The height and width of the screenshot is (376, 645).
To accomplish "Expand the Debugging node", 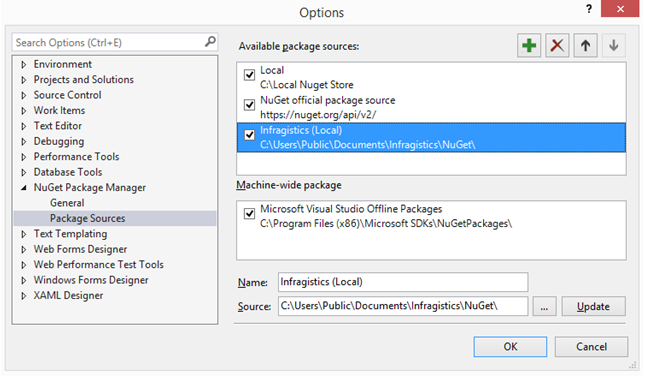I will [x=23, y=142].
